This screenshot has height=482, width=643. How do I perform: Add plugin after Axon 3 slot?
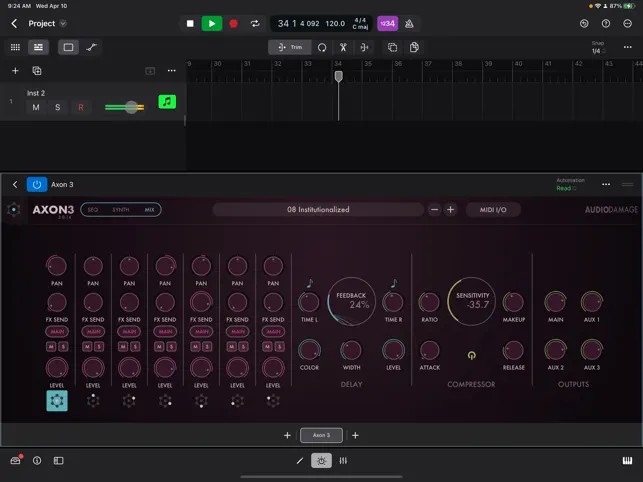[x=355, y=435]
